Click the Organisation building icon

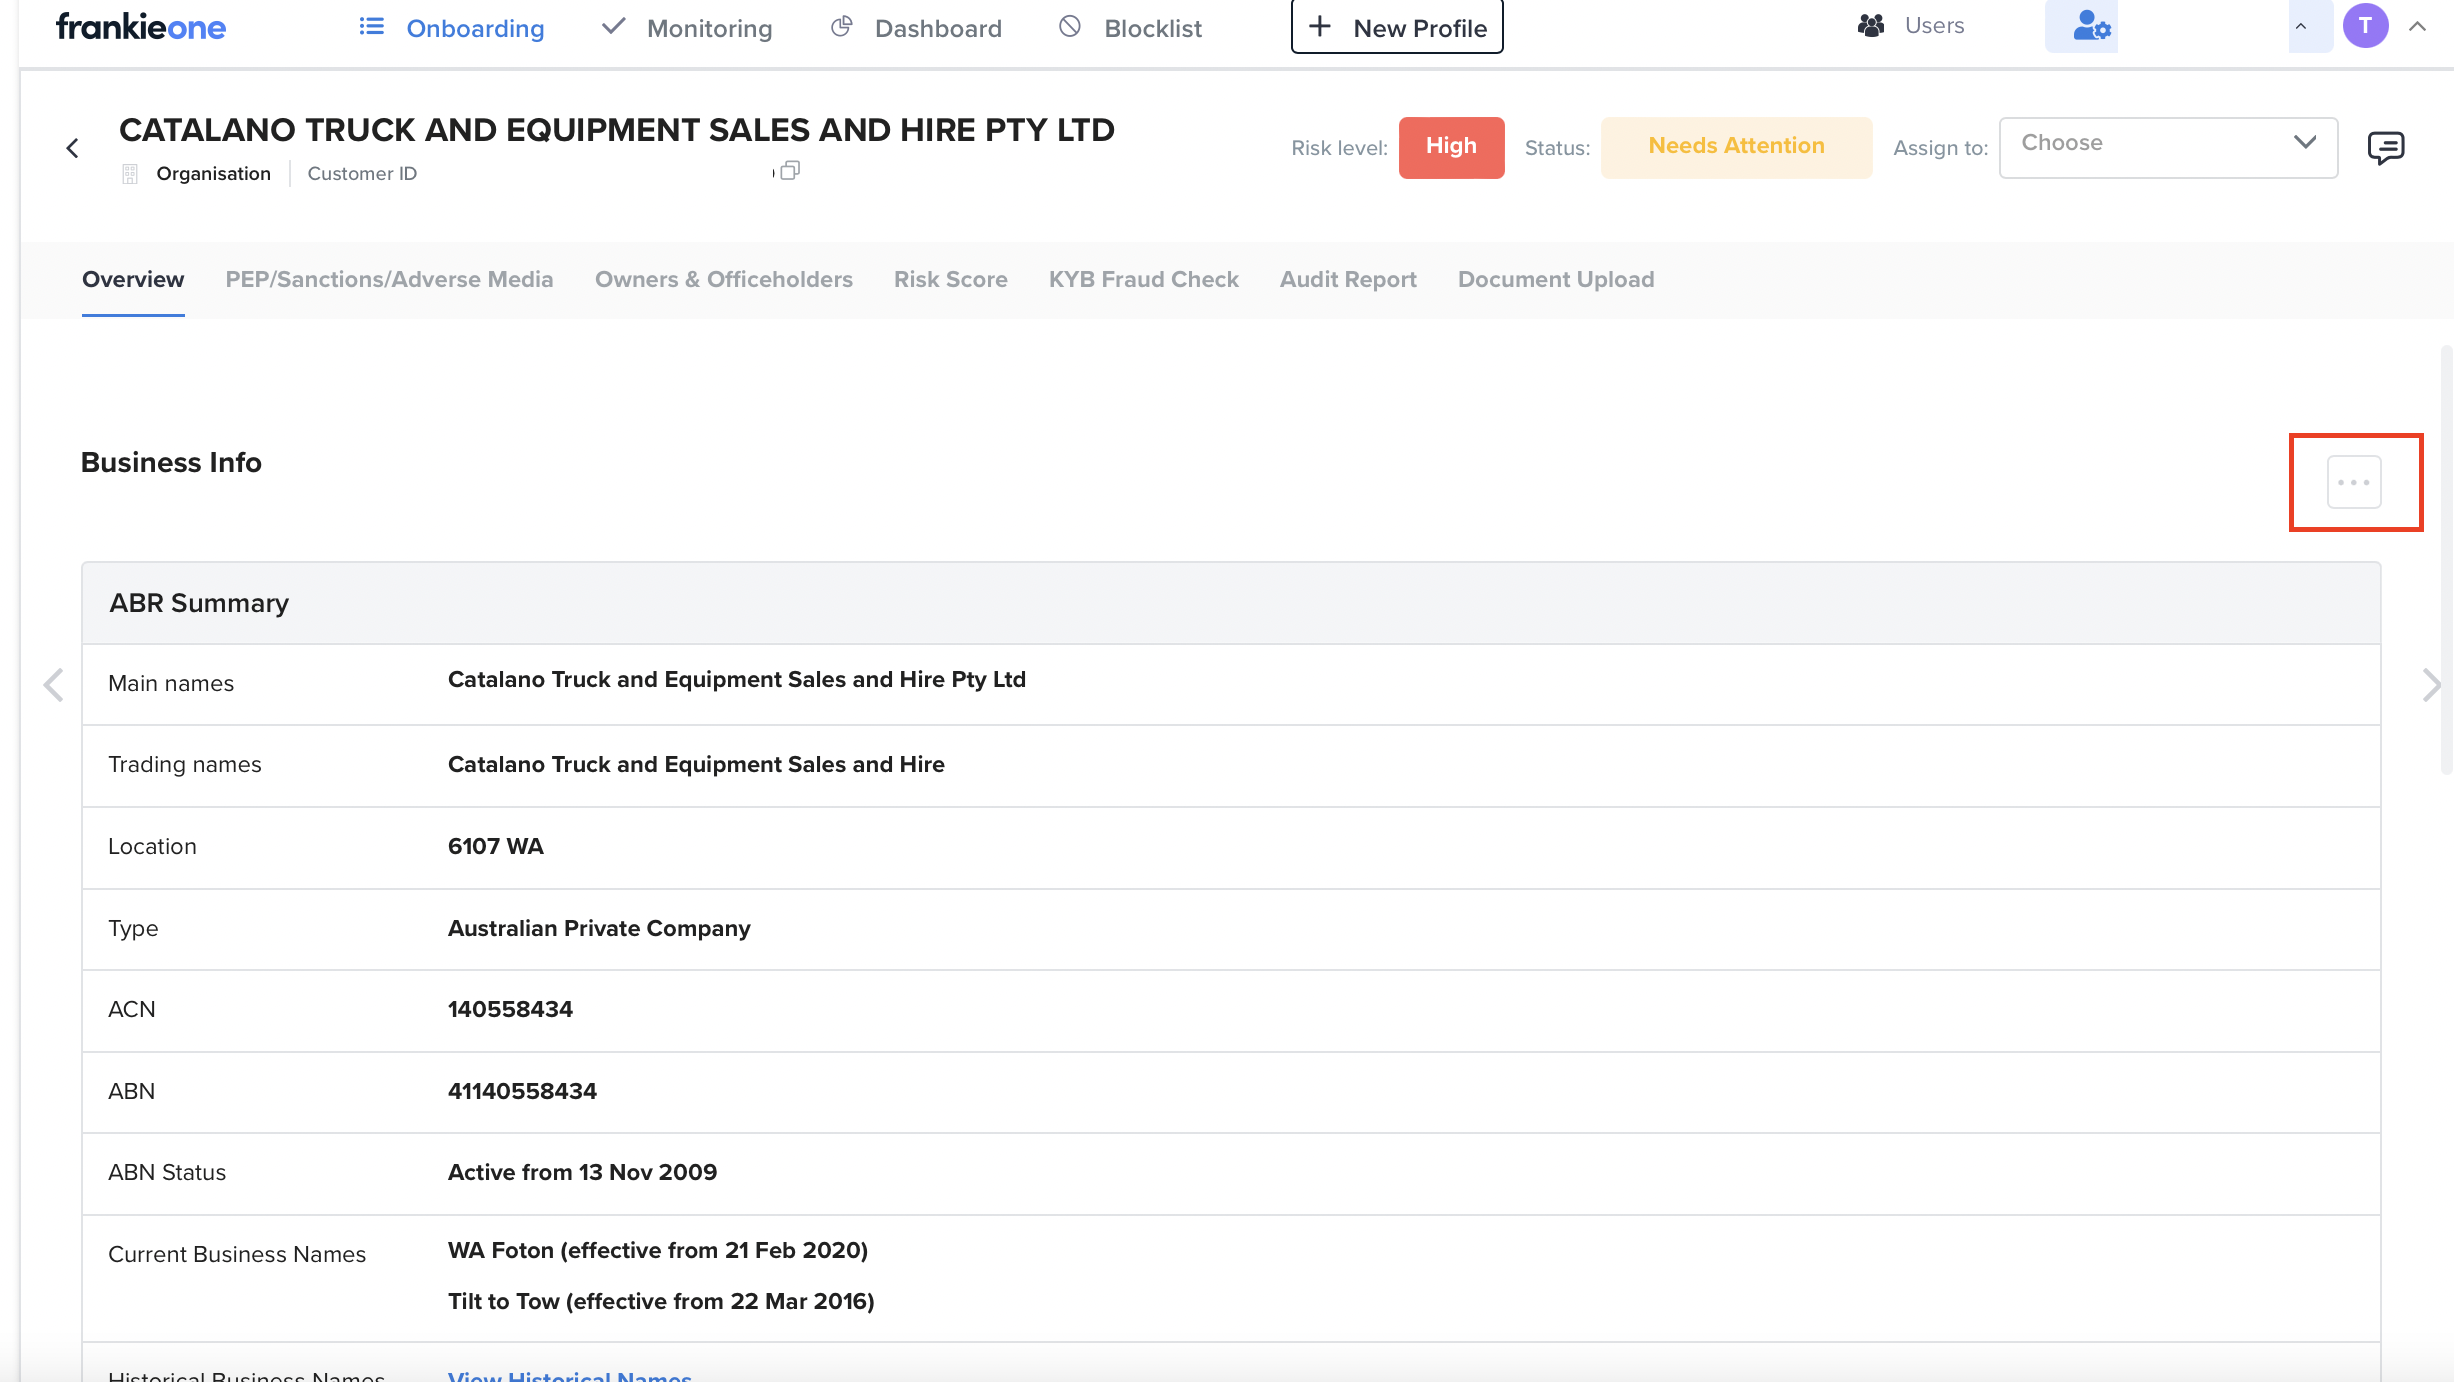click(x=130, y=174)
